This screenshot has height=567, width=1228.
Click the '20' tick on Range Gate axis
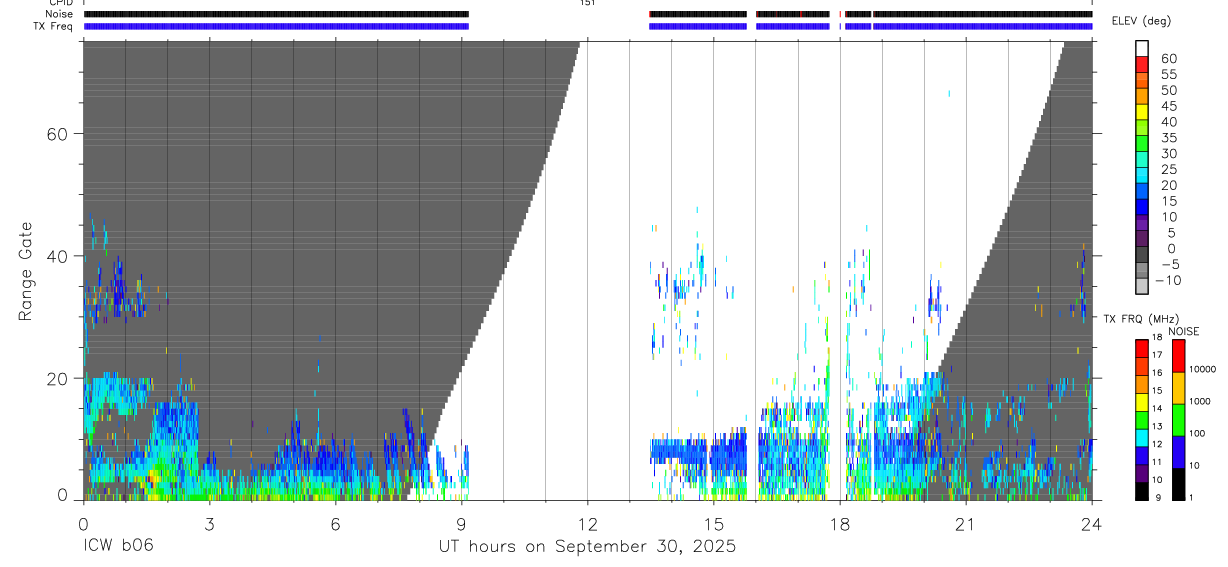tap(57, 378)
